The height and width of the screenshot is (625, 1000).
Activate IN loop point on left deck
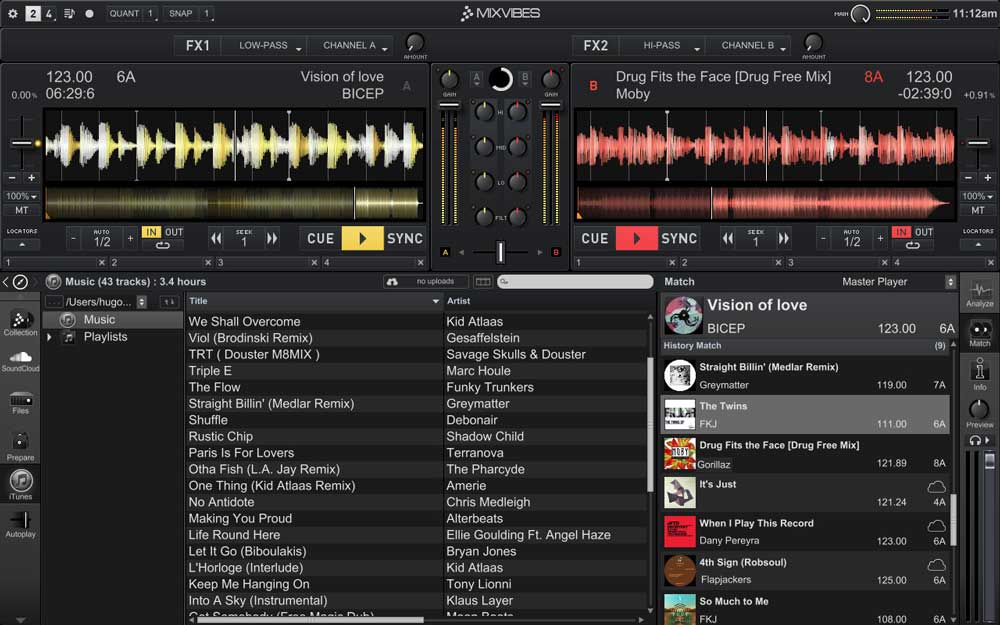coord(150,231)
